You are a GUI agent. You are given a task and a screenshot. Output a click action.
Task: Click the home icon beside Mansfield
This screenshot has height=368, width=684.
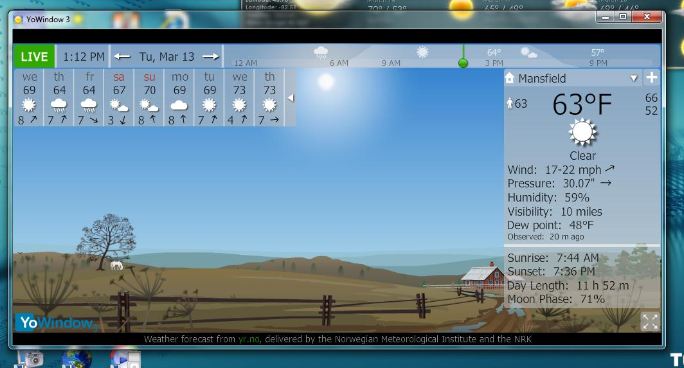(510, 78)
